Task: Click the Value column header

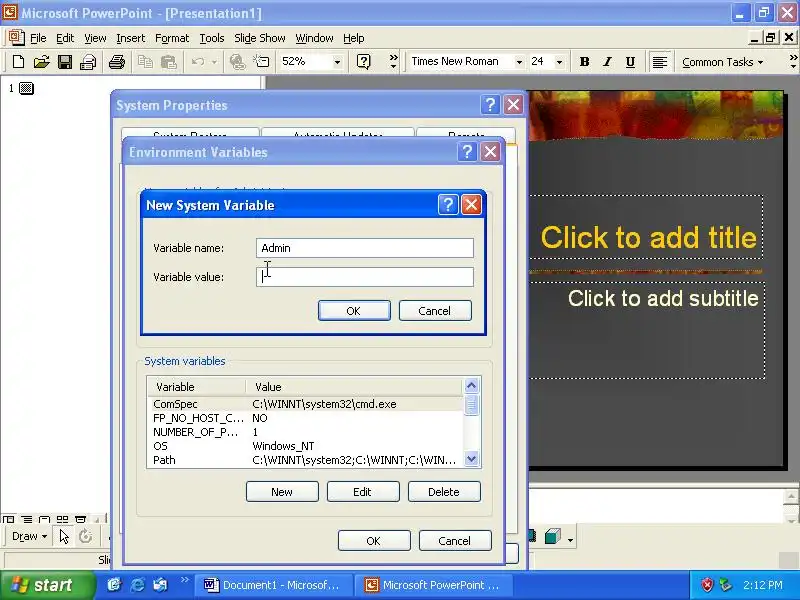Action: coord(354,387)
